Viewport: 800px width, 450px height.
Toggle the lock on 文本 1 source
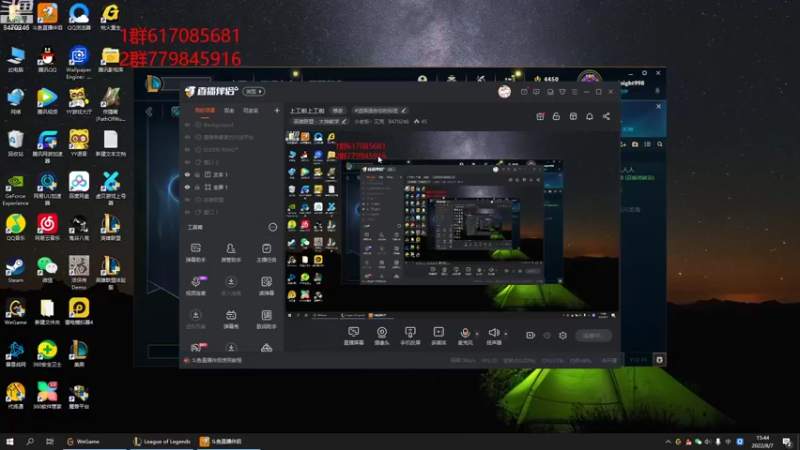197,174
